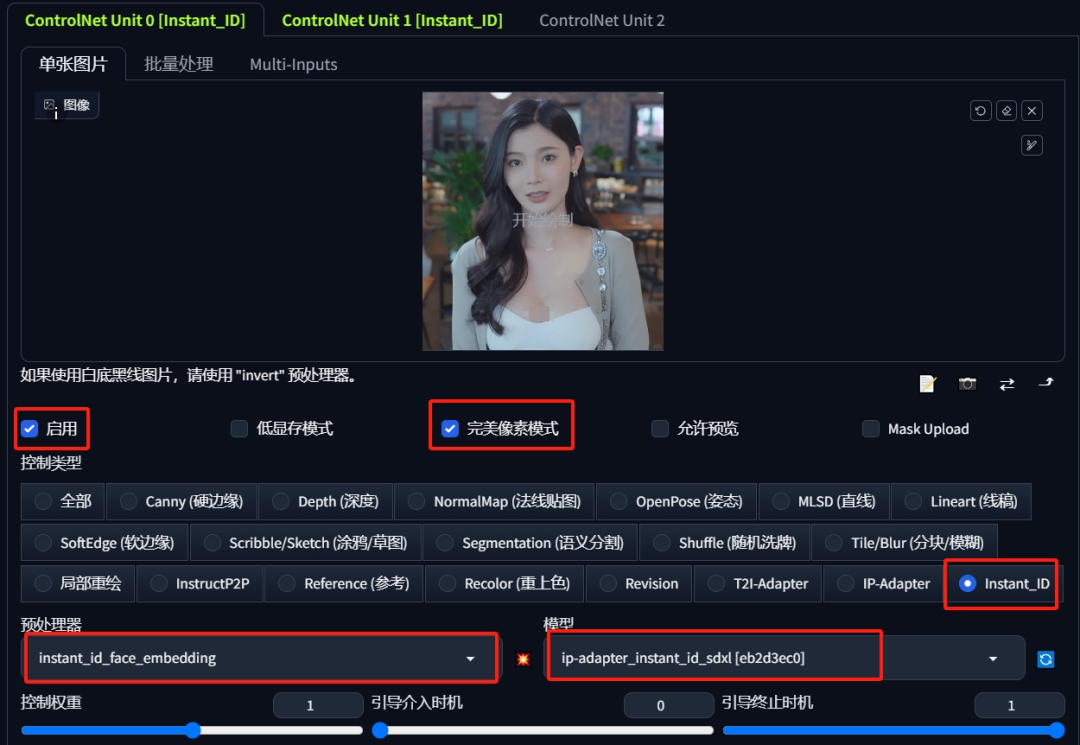Expand model list with its arrow
1080x745 pixels.
click(993, 659)
